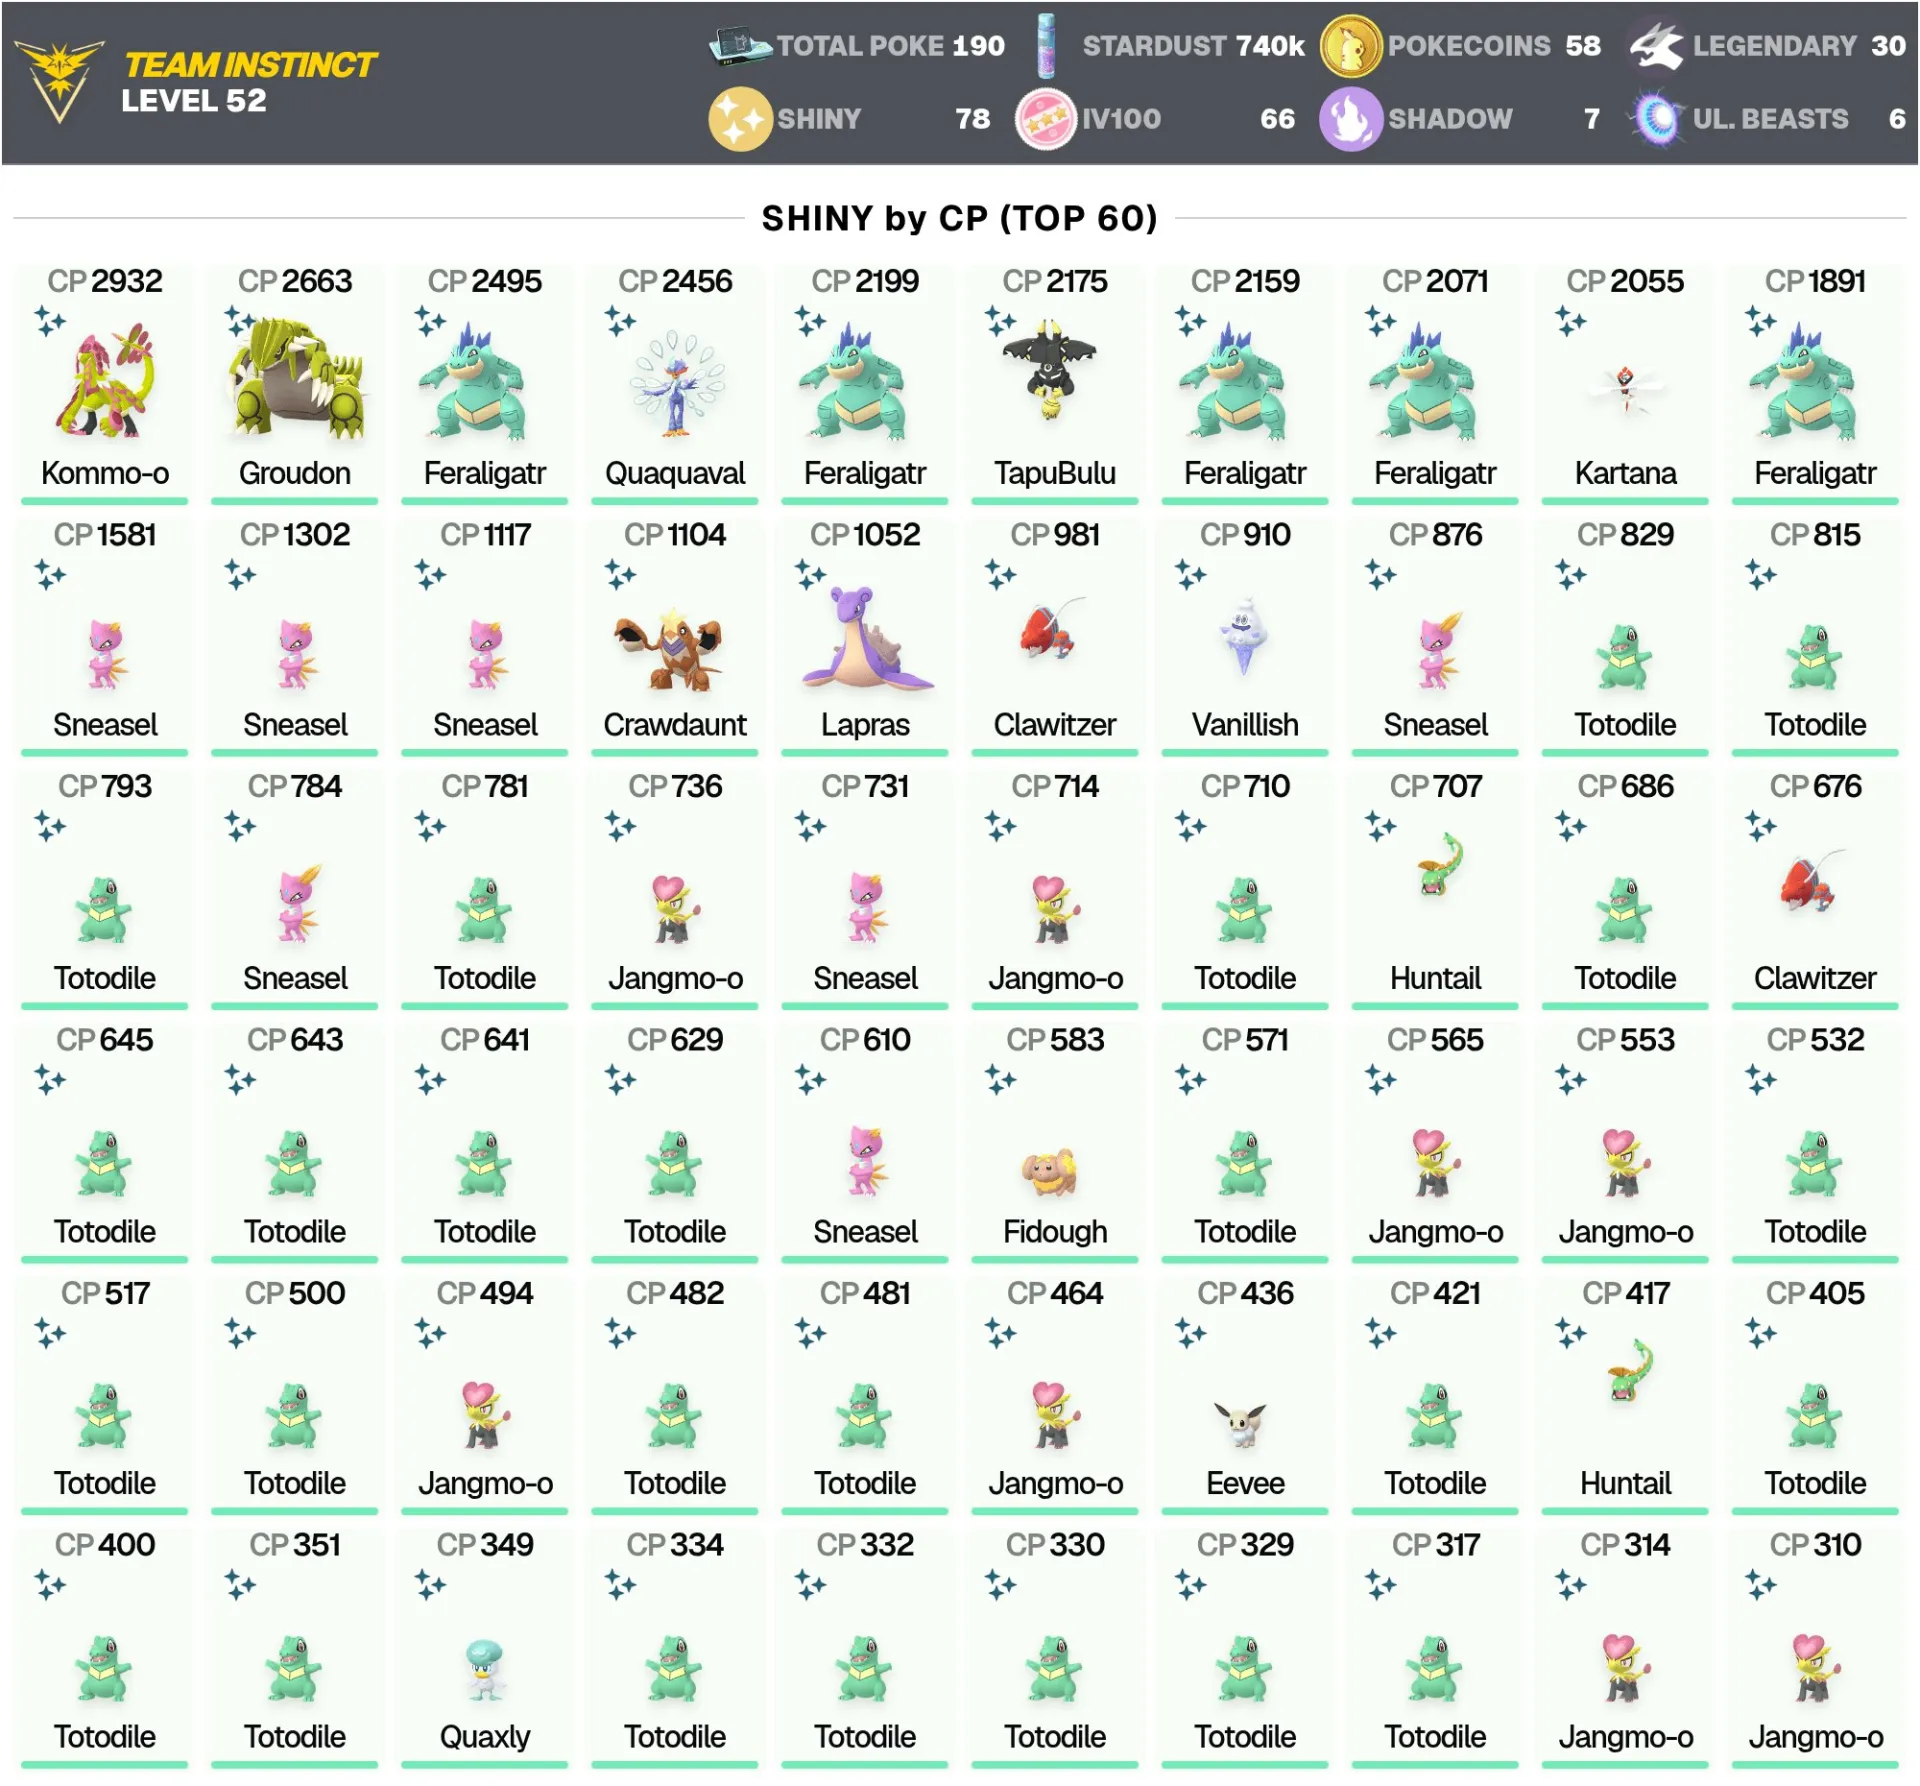Click the Pokecoins gold coin icon

[1350, 46]
